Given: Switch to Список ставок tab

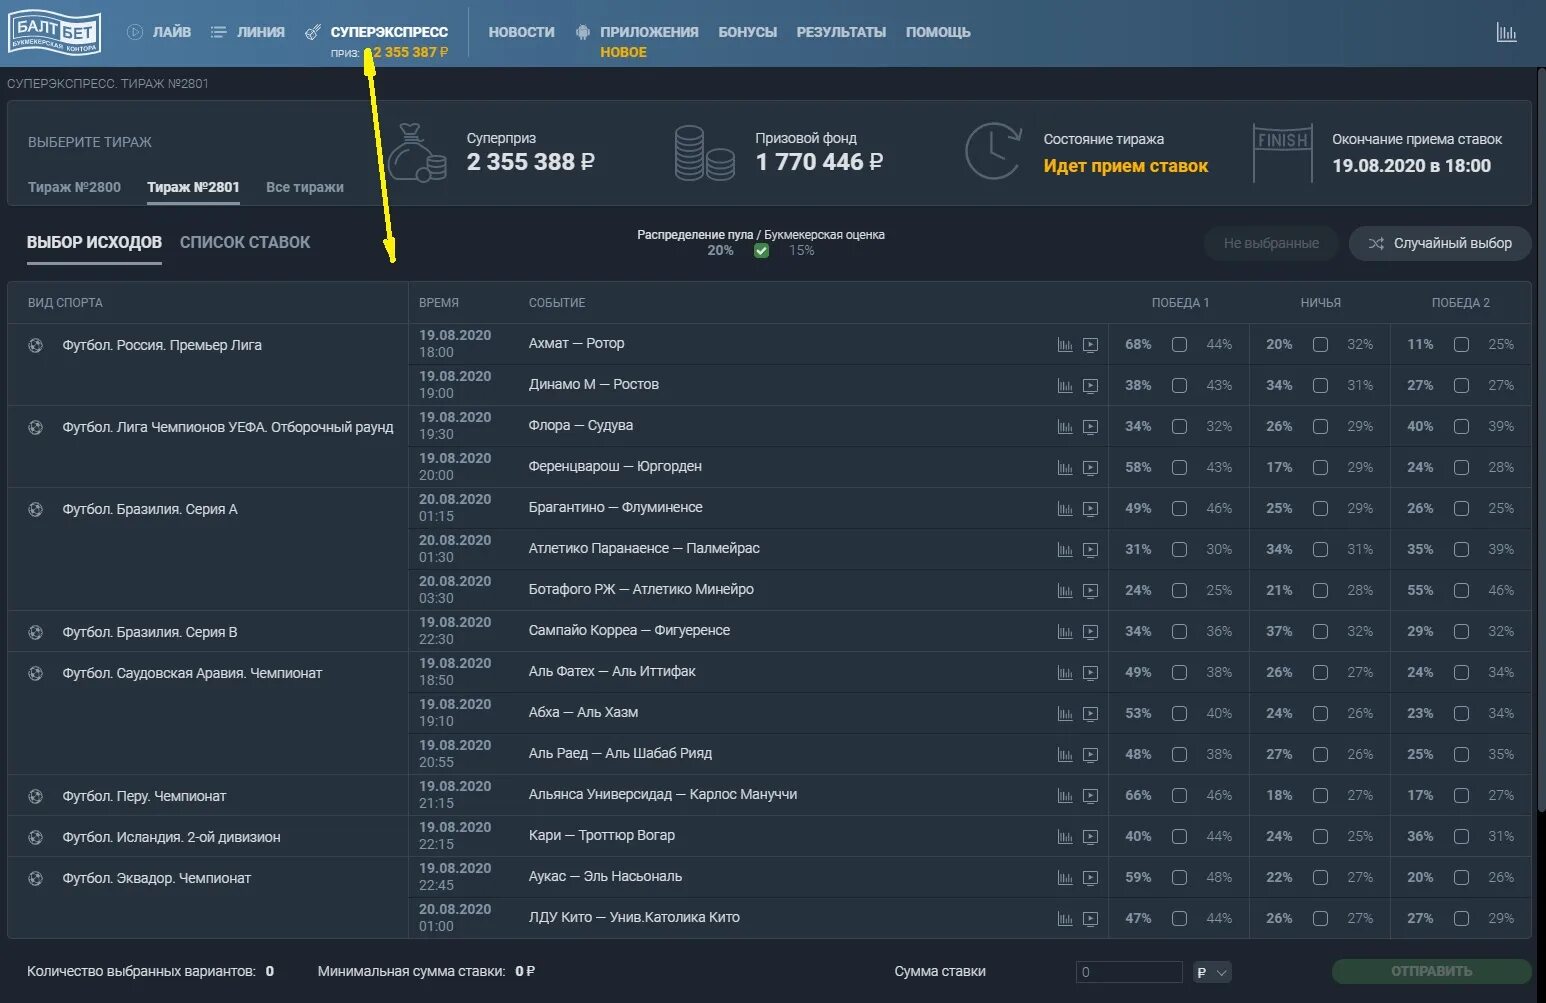Looking at the screenshot, I should pyautogui.click(x=245, y=242).
